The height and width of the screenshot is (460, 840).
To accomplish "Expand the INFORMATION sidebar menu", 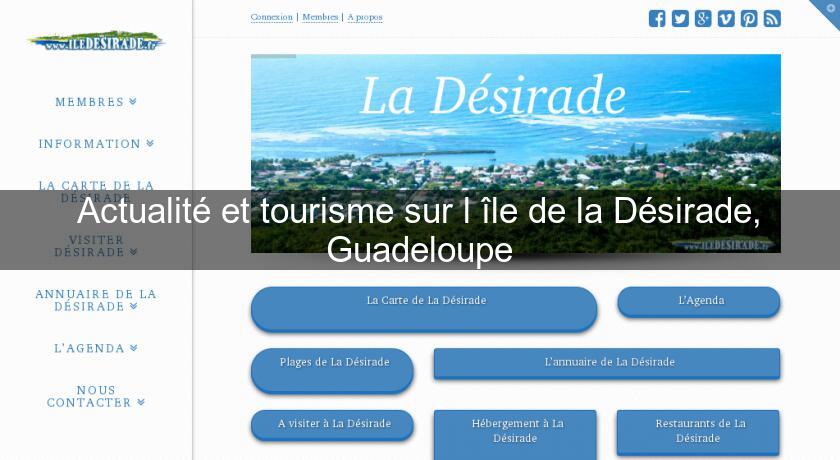I will 96,144.
